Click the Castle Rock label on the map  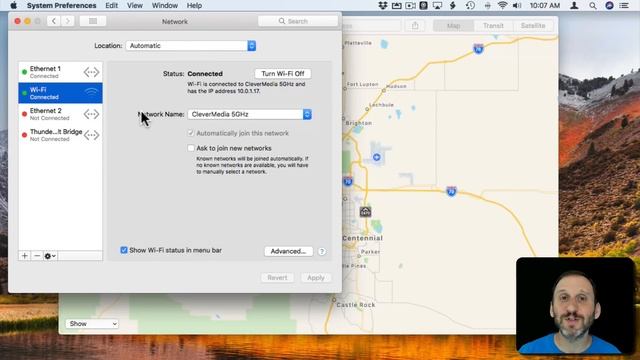[356, 305]
